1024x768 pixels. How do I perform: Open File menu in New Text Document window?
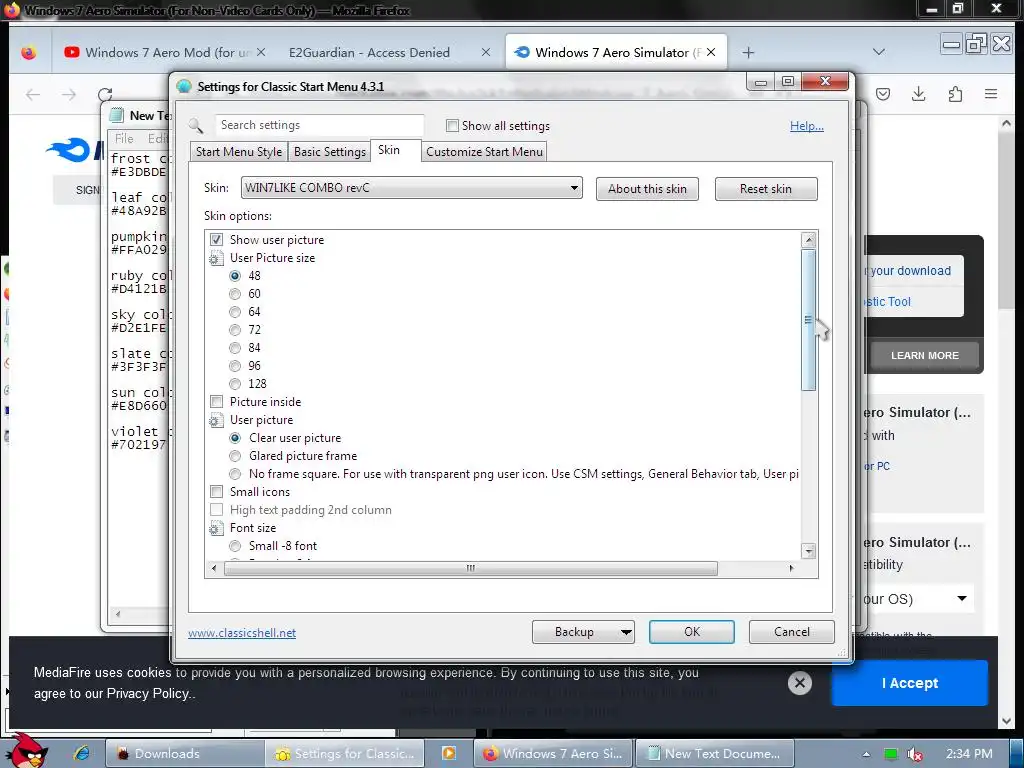click(x=124, y=138)
